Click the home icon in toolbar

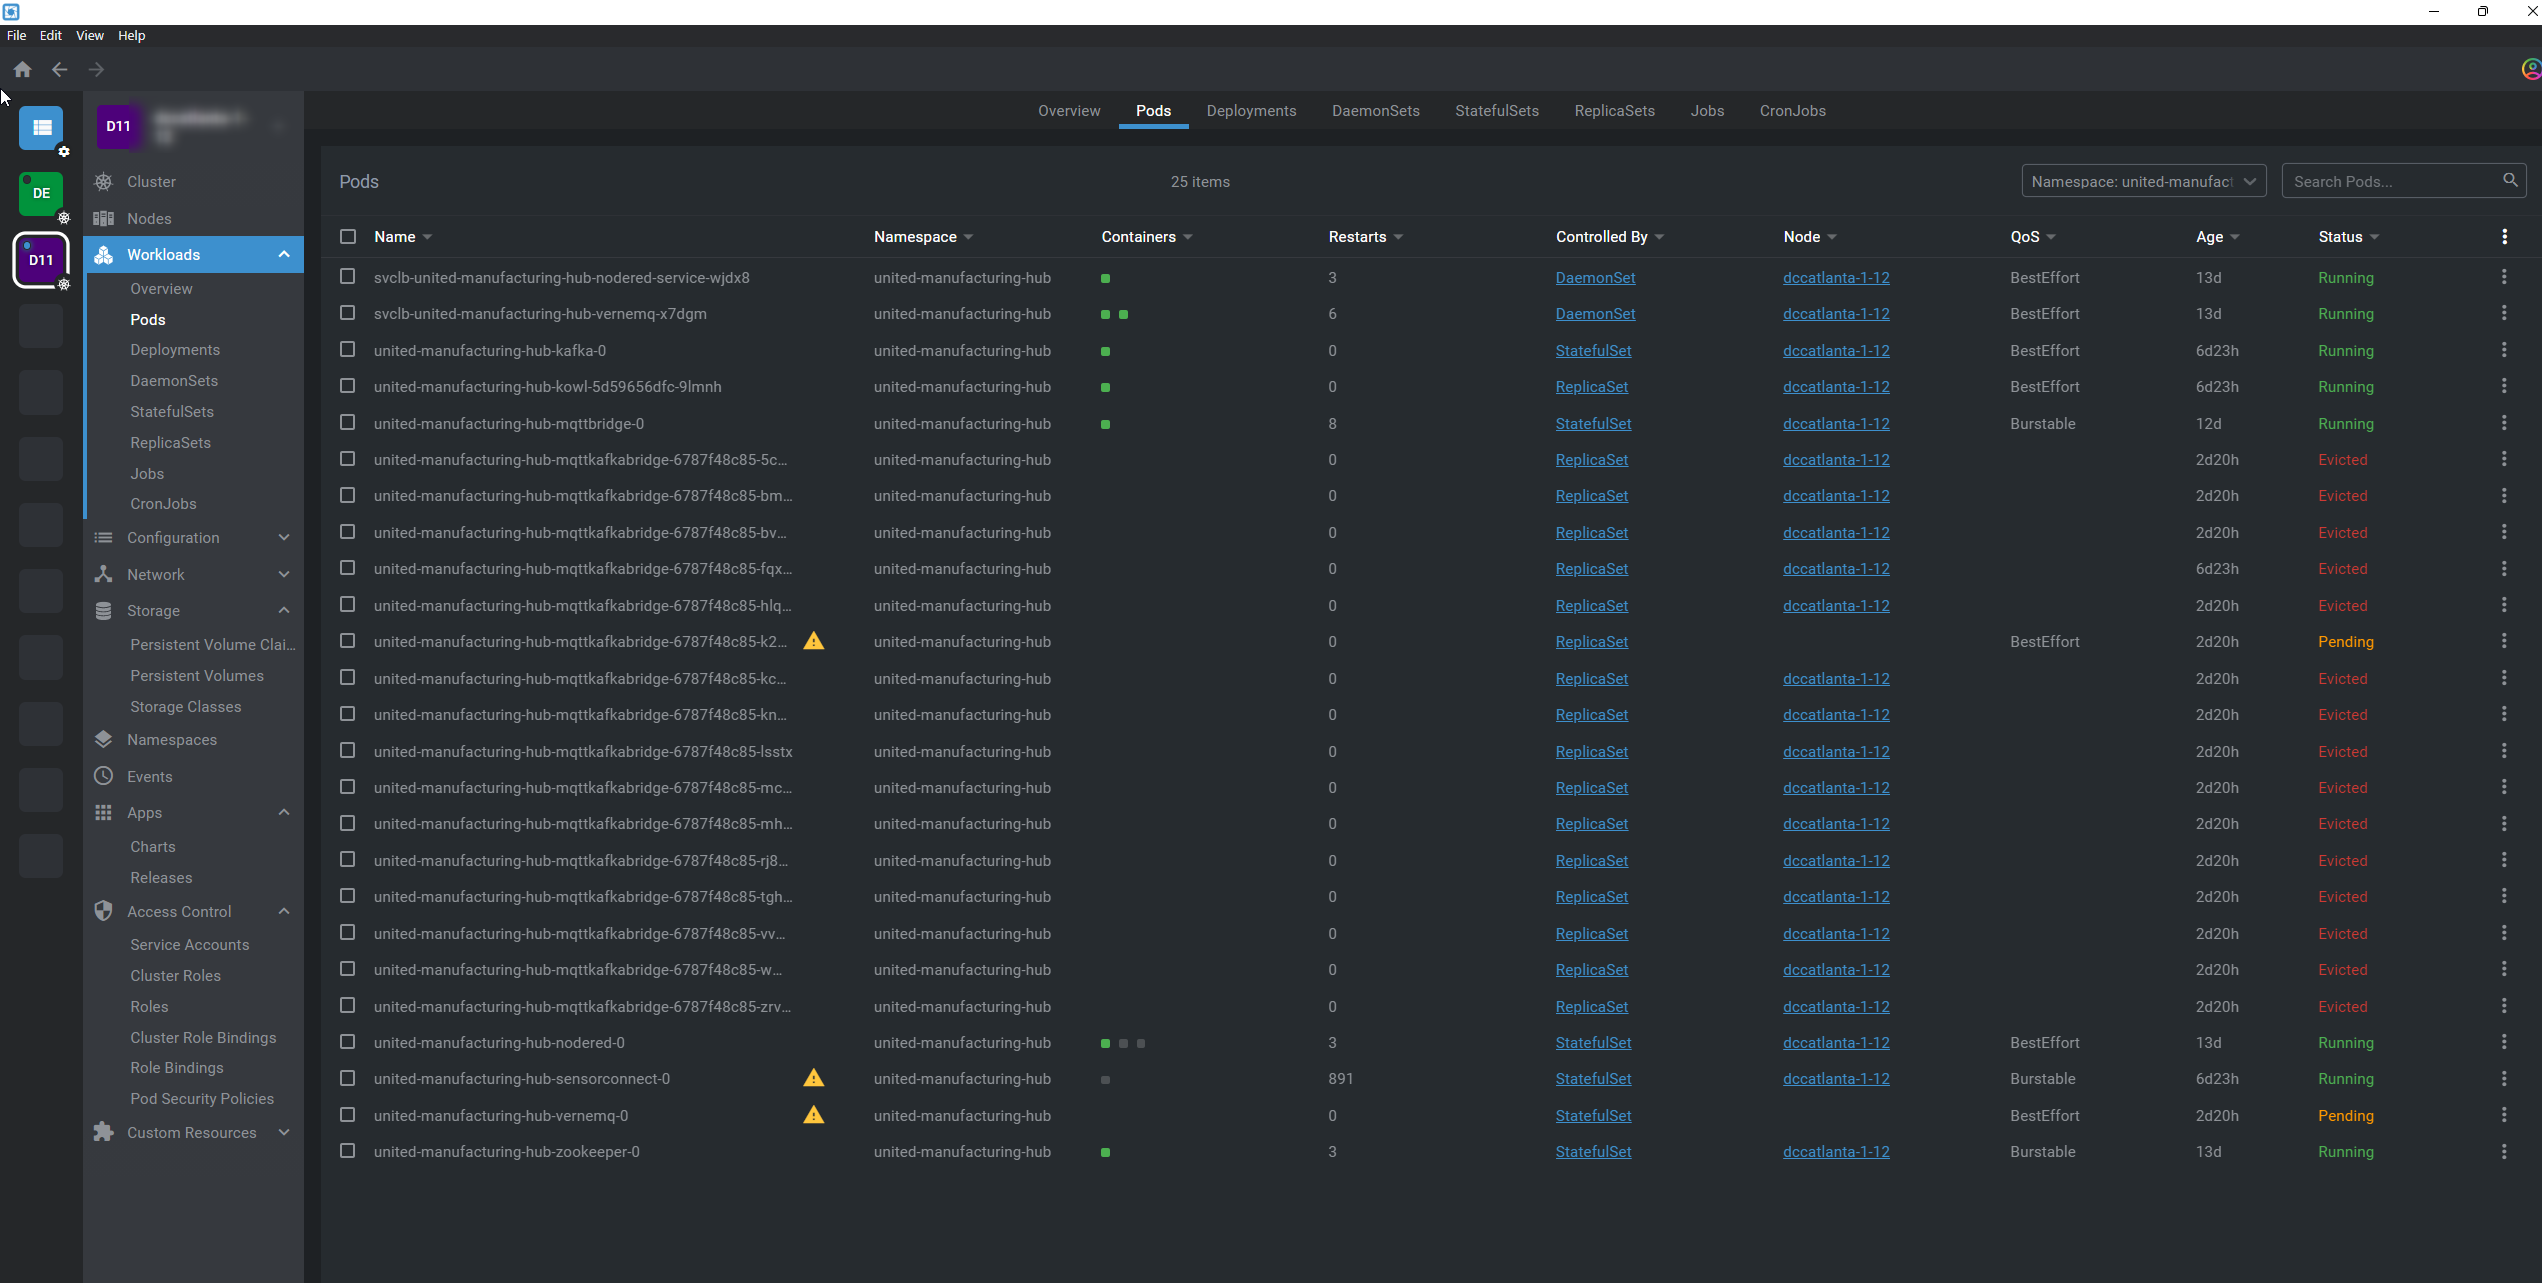pos(22,69)
